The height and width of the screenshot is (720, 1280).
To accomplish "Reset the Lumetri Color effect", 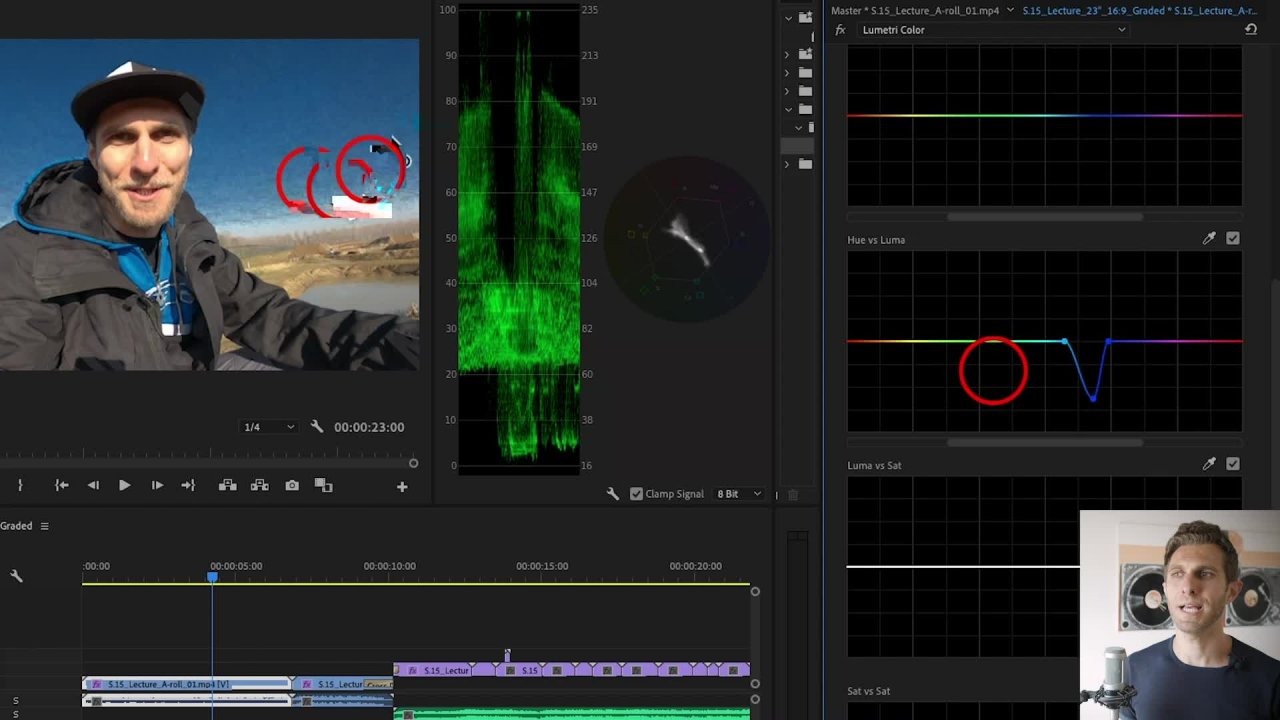I will pyautogui.click(x=1250, y=30).
